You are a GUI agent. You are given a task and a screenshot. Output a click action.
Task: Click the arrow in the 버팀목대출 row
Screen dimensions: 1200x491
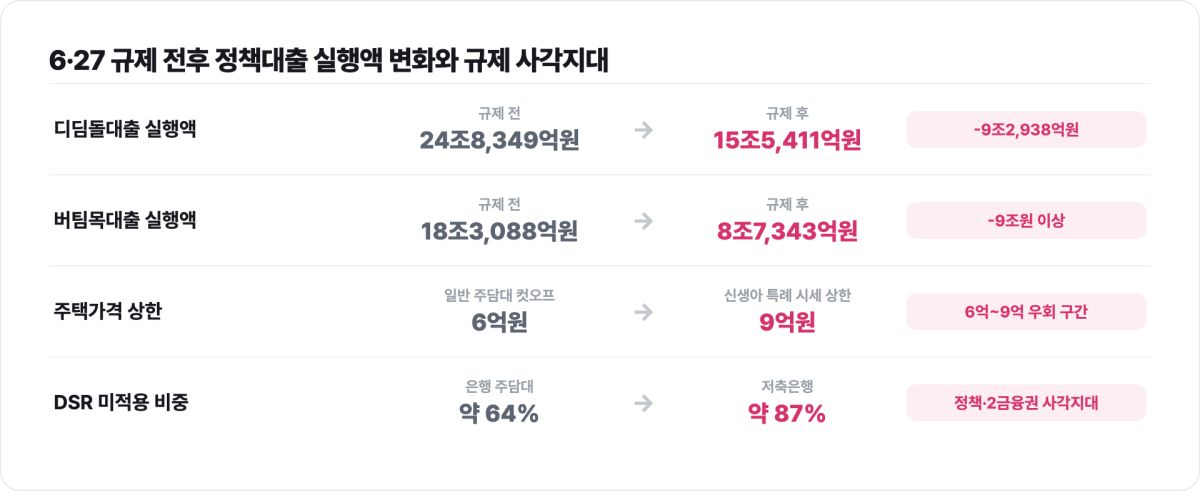(x=644, y=221)
